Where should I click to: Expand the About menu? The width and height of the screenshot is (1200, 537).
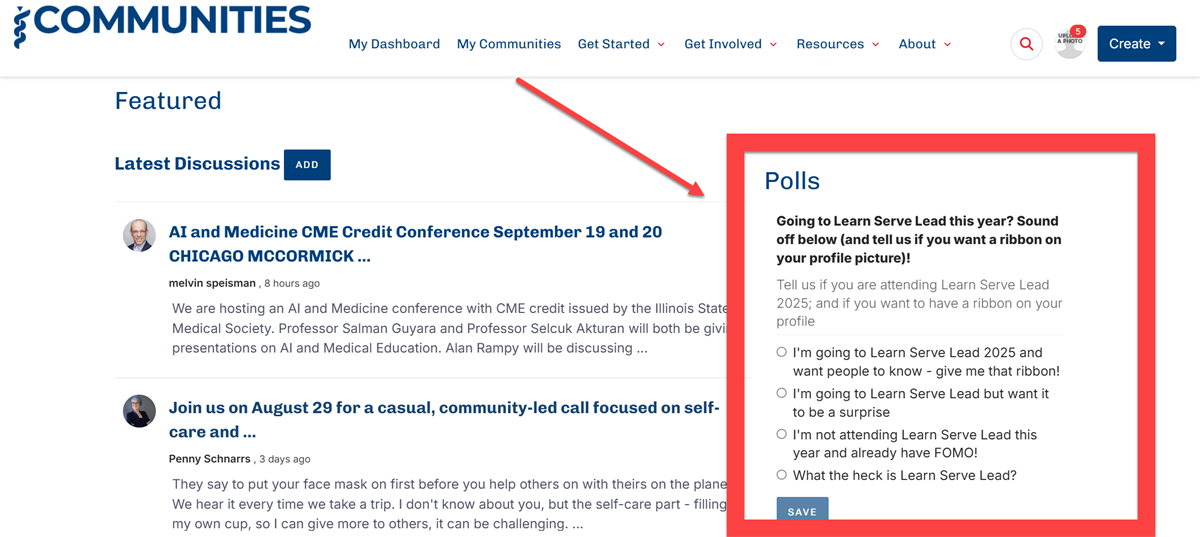924,44
